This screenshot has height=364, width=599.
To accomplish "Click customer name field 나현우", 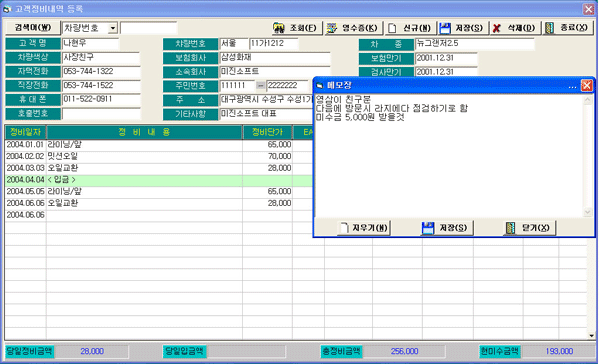I will (91, 44).
